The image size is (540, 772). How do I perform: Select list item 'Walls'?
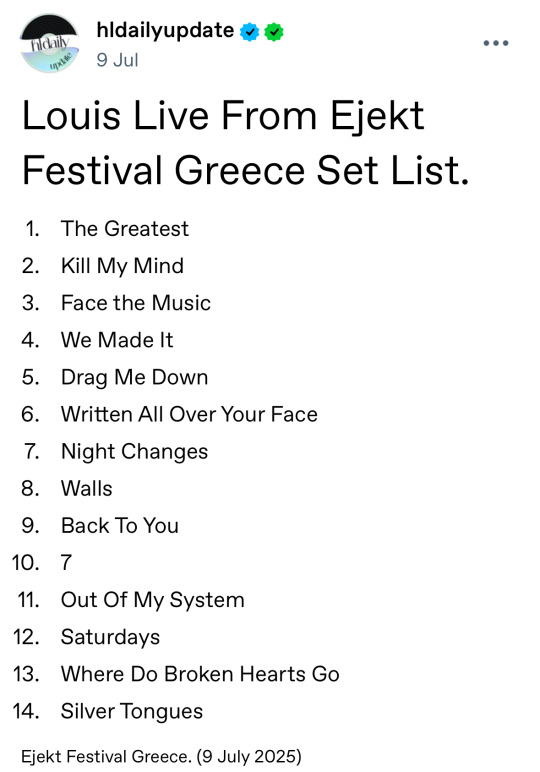click(x=87, y=489)
